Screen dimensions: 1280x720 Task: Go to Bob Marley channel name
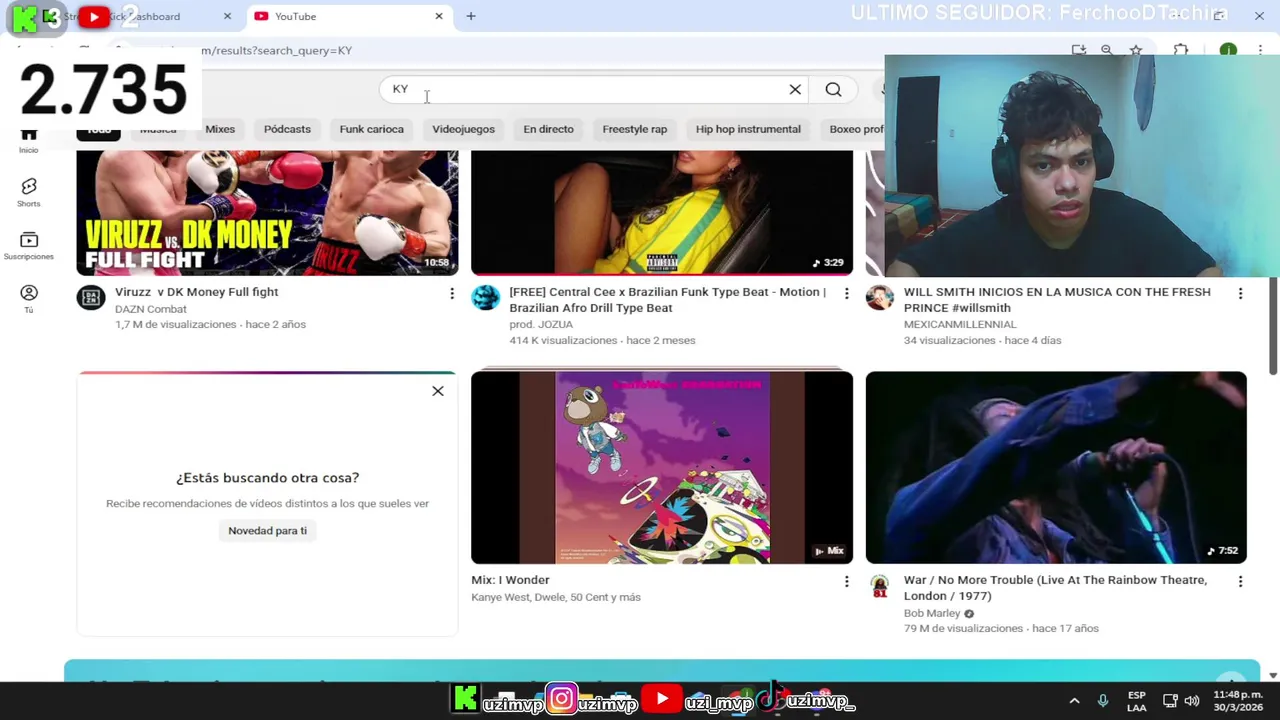click(x=932, y=613)
